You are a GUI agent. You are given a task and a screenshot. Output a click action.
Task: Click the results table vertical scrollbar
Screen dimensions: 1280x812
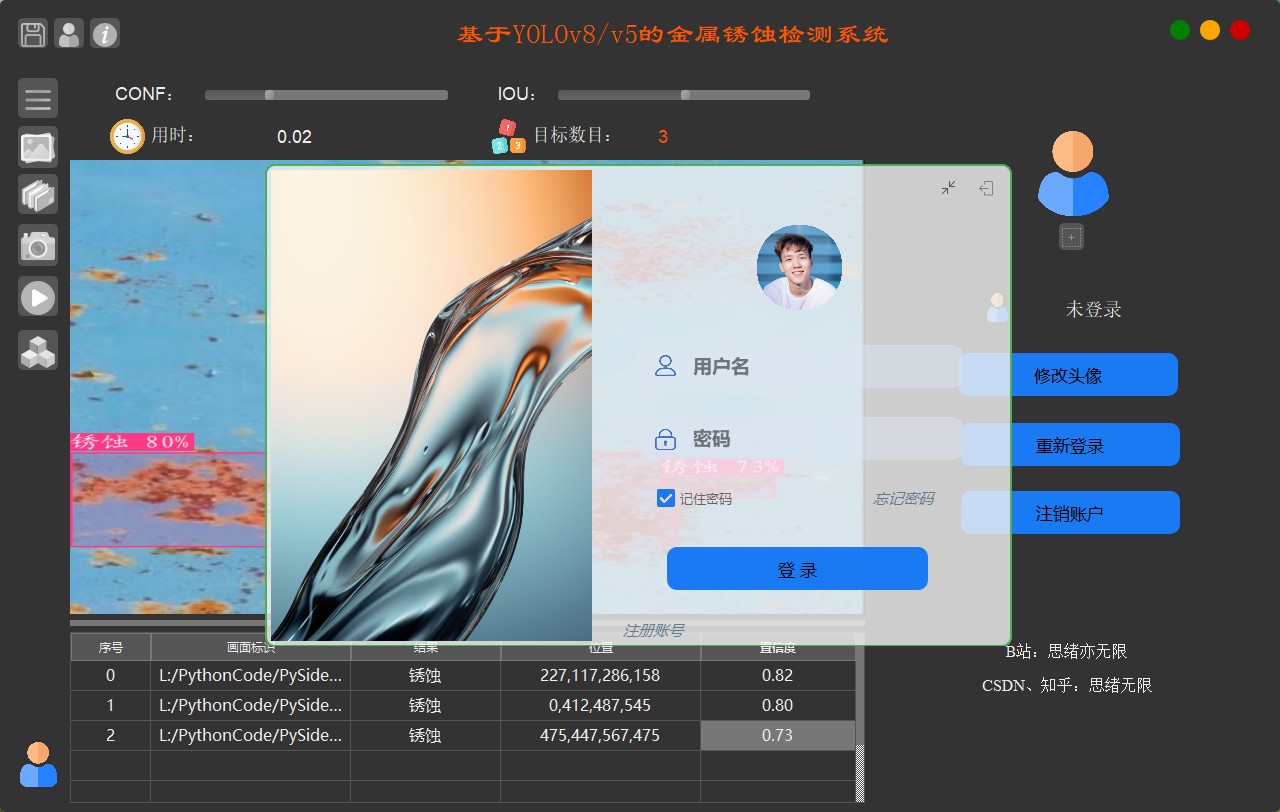[x=860, y=717]
